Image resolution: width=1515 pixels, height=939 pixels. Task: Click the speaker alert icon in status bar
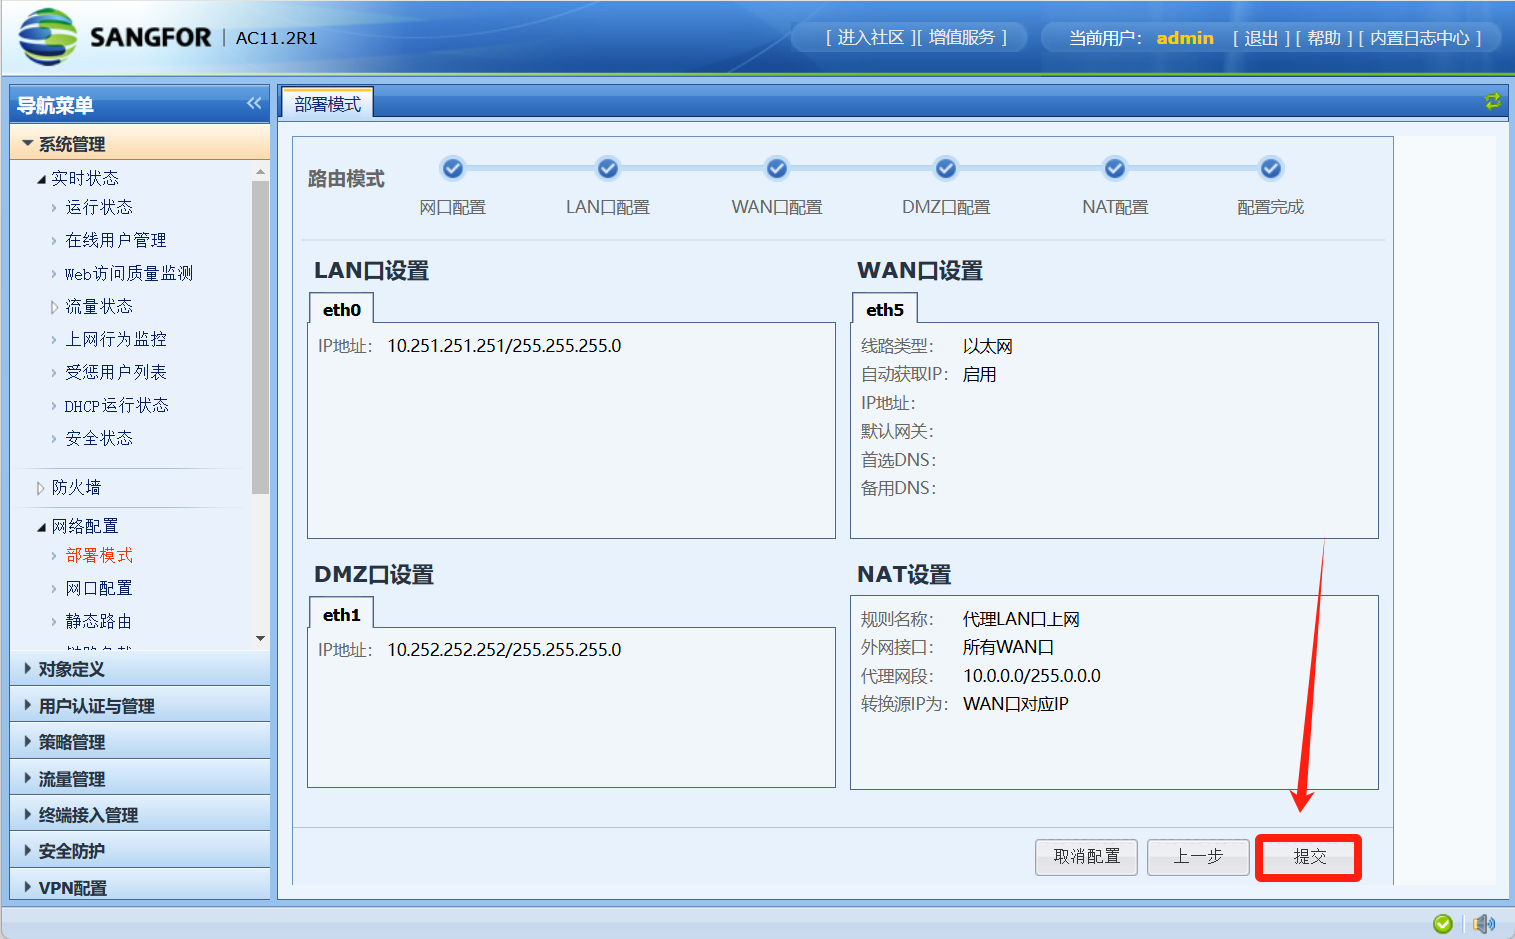[1484, 923]
